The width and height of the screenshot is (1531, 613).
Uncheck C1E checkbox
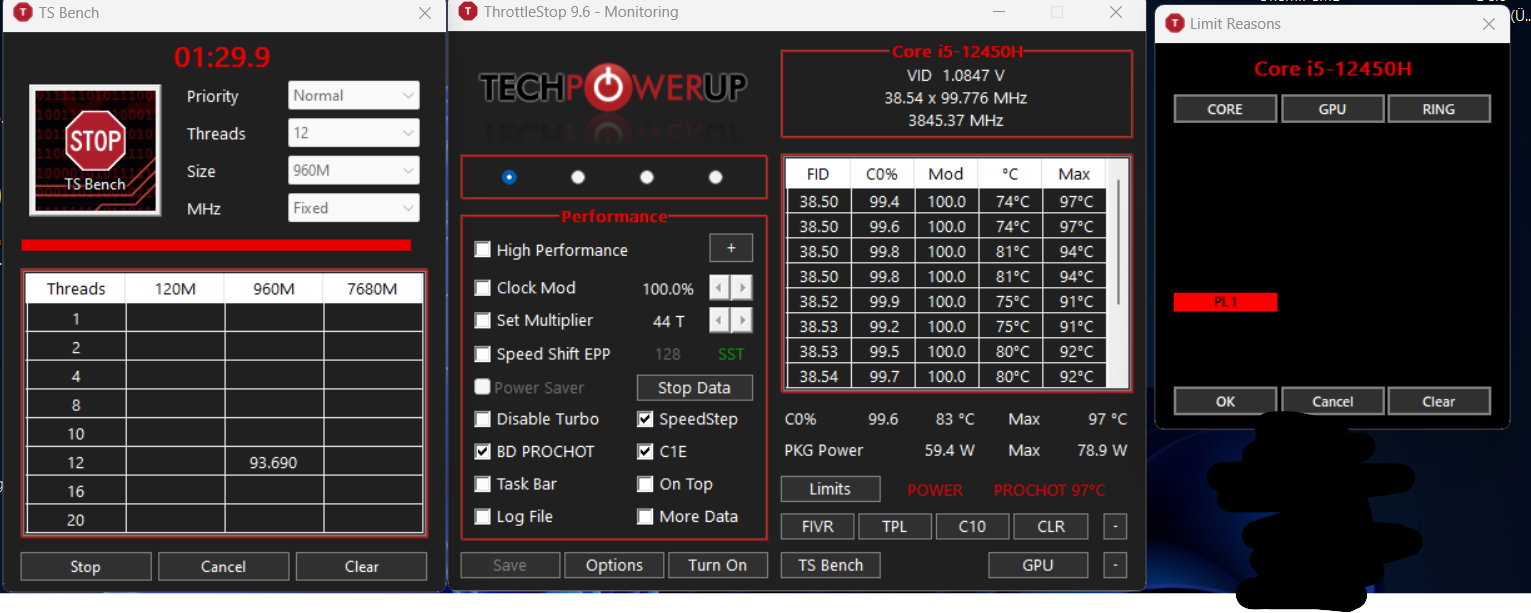click(x=645, y=452)
